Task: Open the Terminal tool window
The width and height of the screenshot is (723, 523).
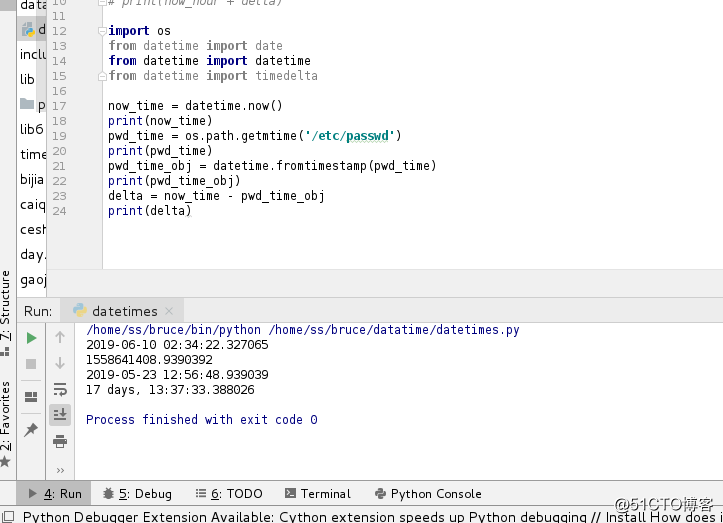Action: click(x=318, y=494)
